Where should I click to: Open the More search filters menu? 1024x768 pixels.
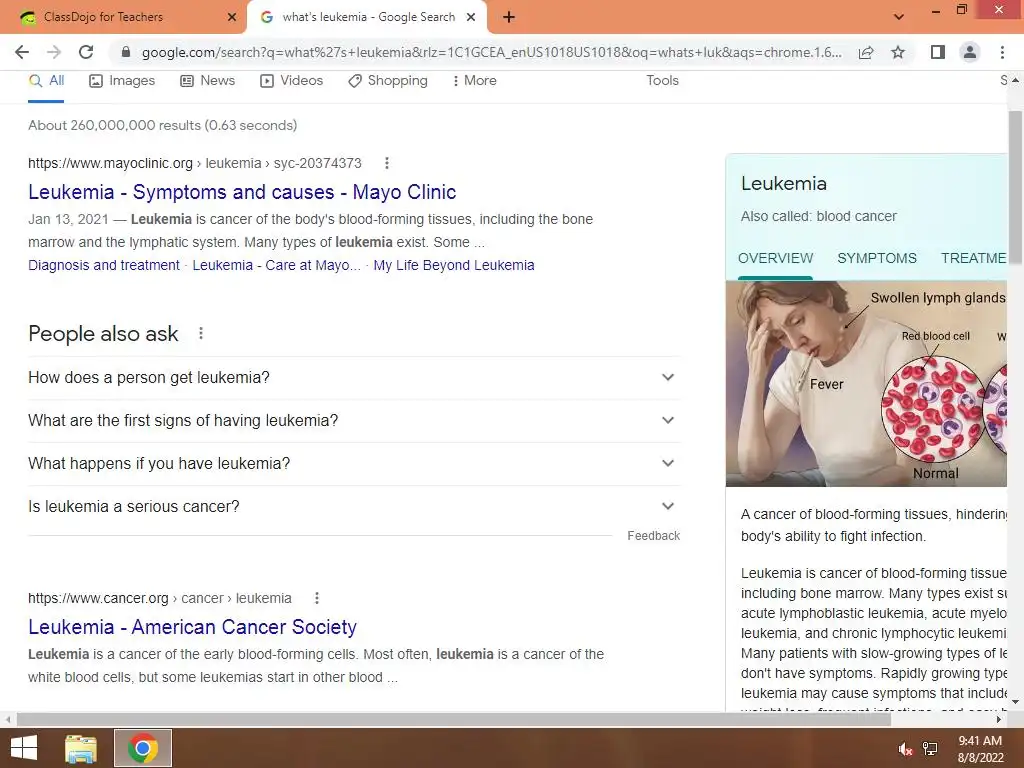coord(474,80)
